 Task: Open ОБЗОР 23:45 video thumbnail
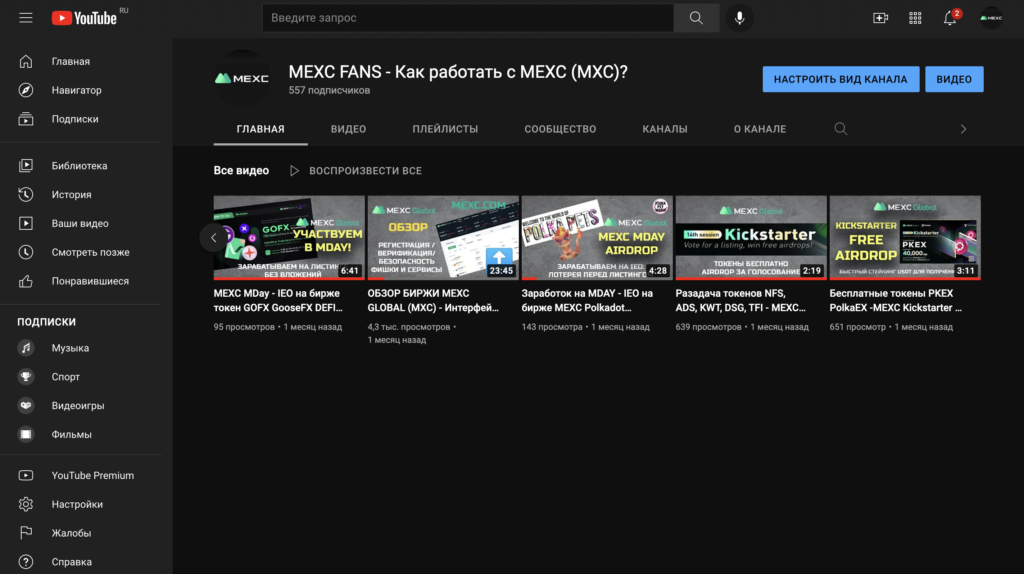coord(443,238)
